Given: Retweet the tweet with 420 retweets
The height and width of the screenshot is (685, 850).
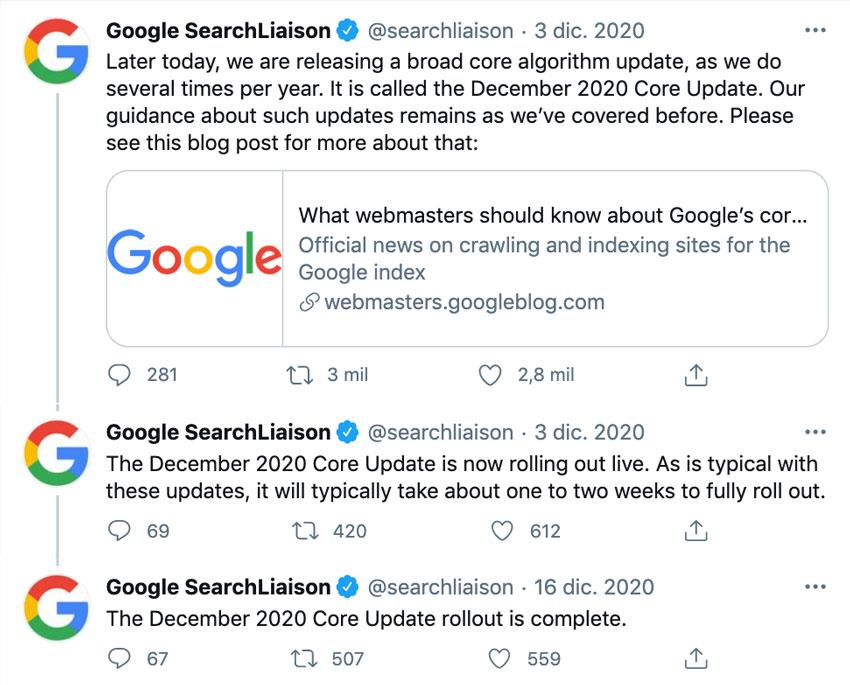Looking at the screenshot, I should pos(306,531).
